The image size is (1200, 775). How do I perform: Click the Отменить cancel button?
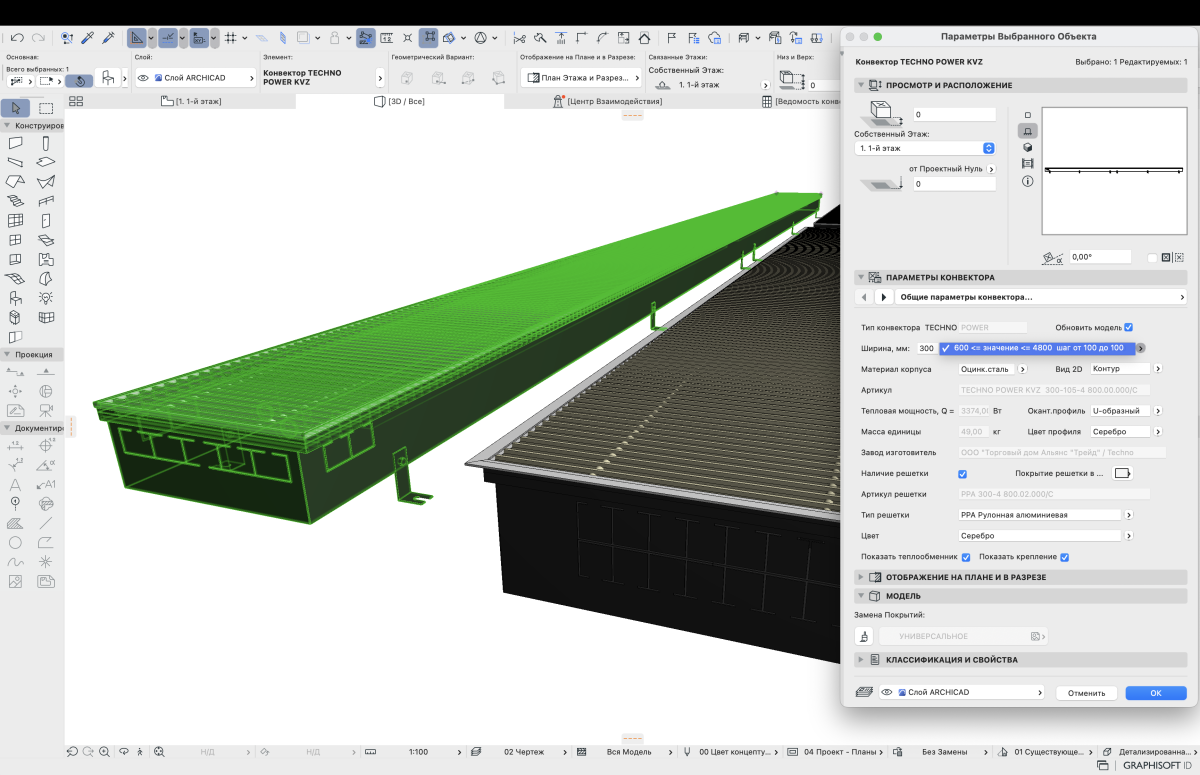tap(1085, 692)
